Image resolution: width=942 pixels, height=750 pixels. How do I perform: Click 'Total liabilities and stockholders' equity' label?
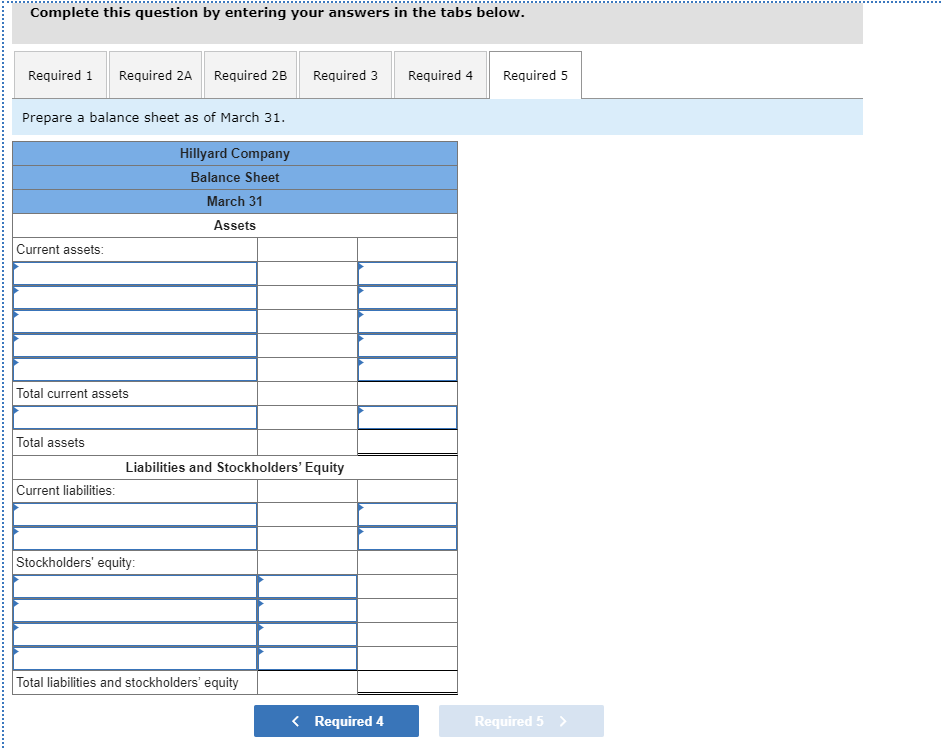(127, 683)
